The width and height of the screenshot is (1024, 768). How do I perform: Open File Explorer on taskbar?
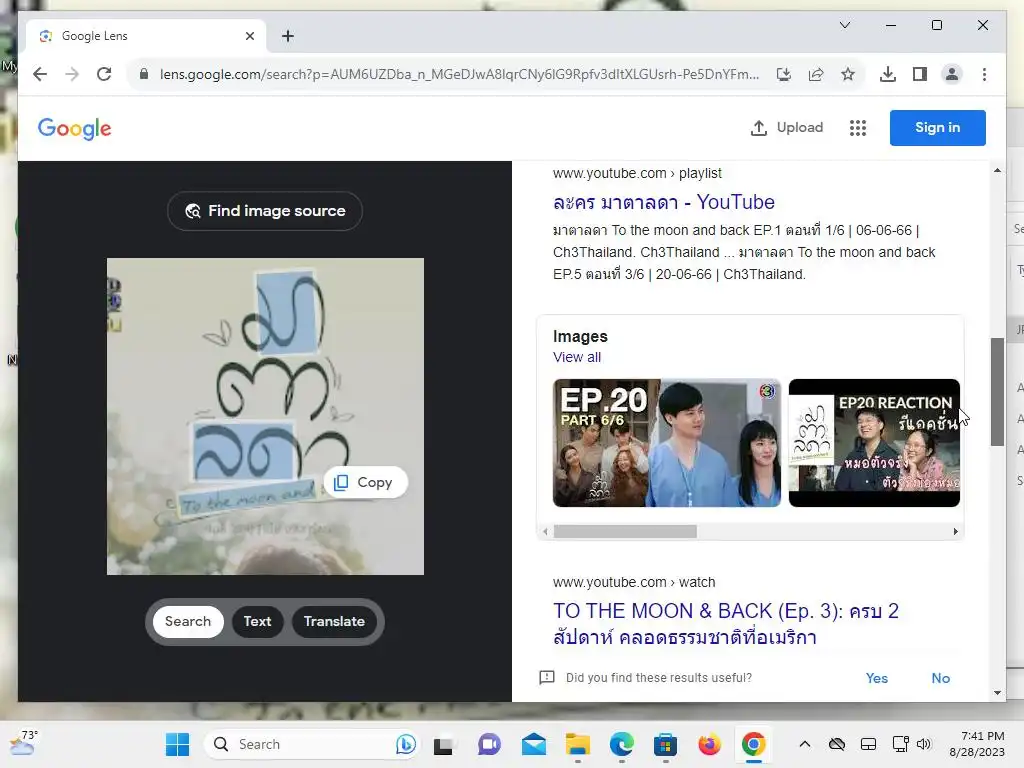[577, 744]
